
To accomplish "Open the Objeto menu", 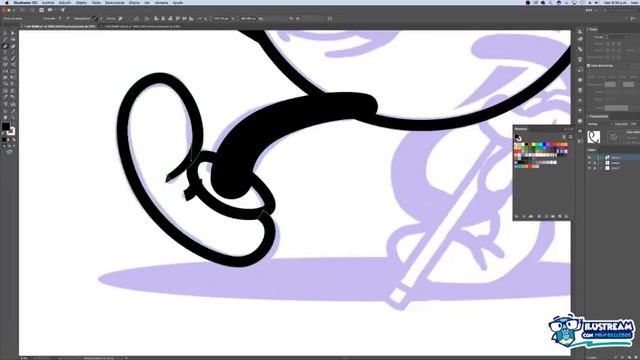I will [x=81, y=2].
